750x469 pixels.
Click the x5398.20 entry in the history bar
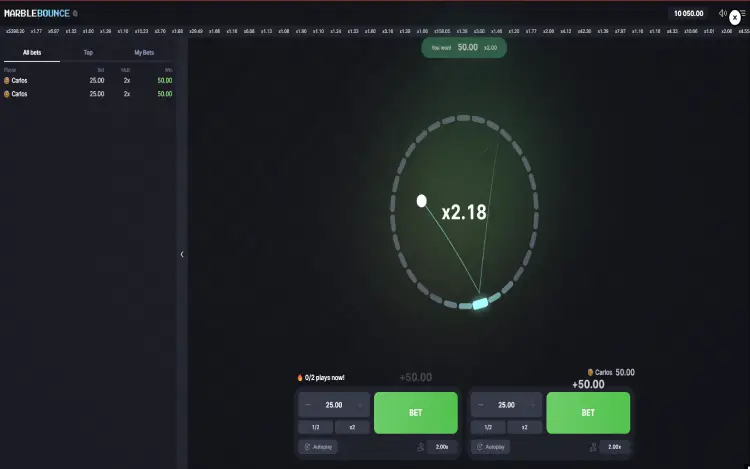point(15,31)
